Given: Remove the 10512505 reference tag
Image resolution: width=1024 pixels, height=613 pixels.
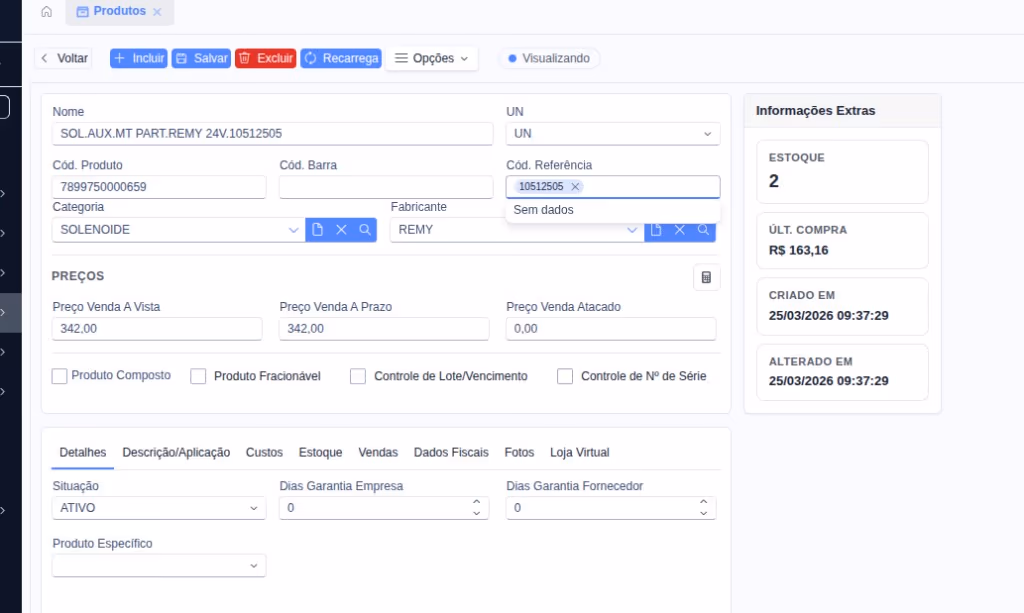Looking at the screenshot, I should pyautogui.click(x=575, y=187).
